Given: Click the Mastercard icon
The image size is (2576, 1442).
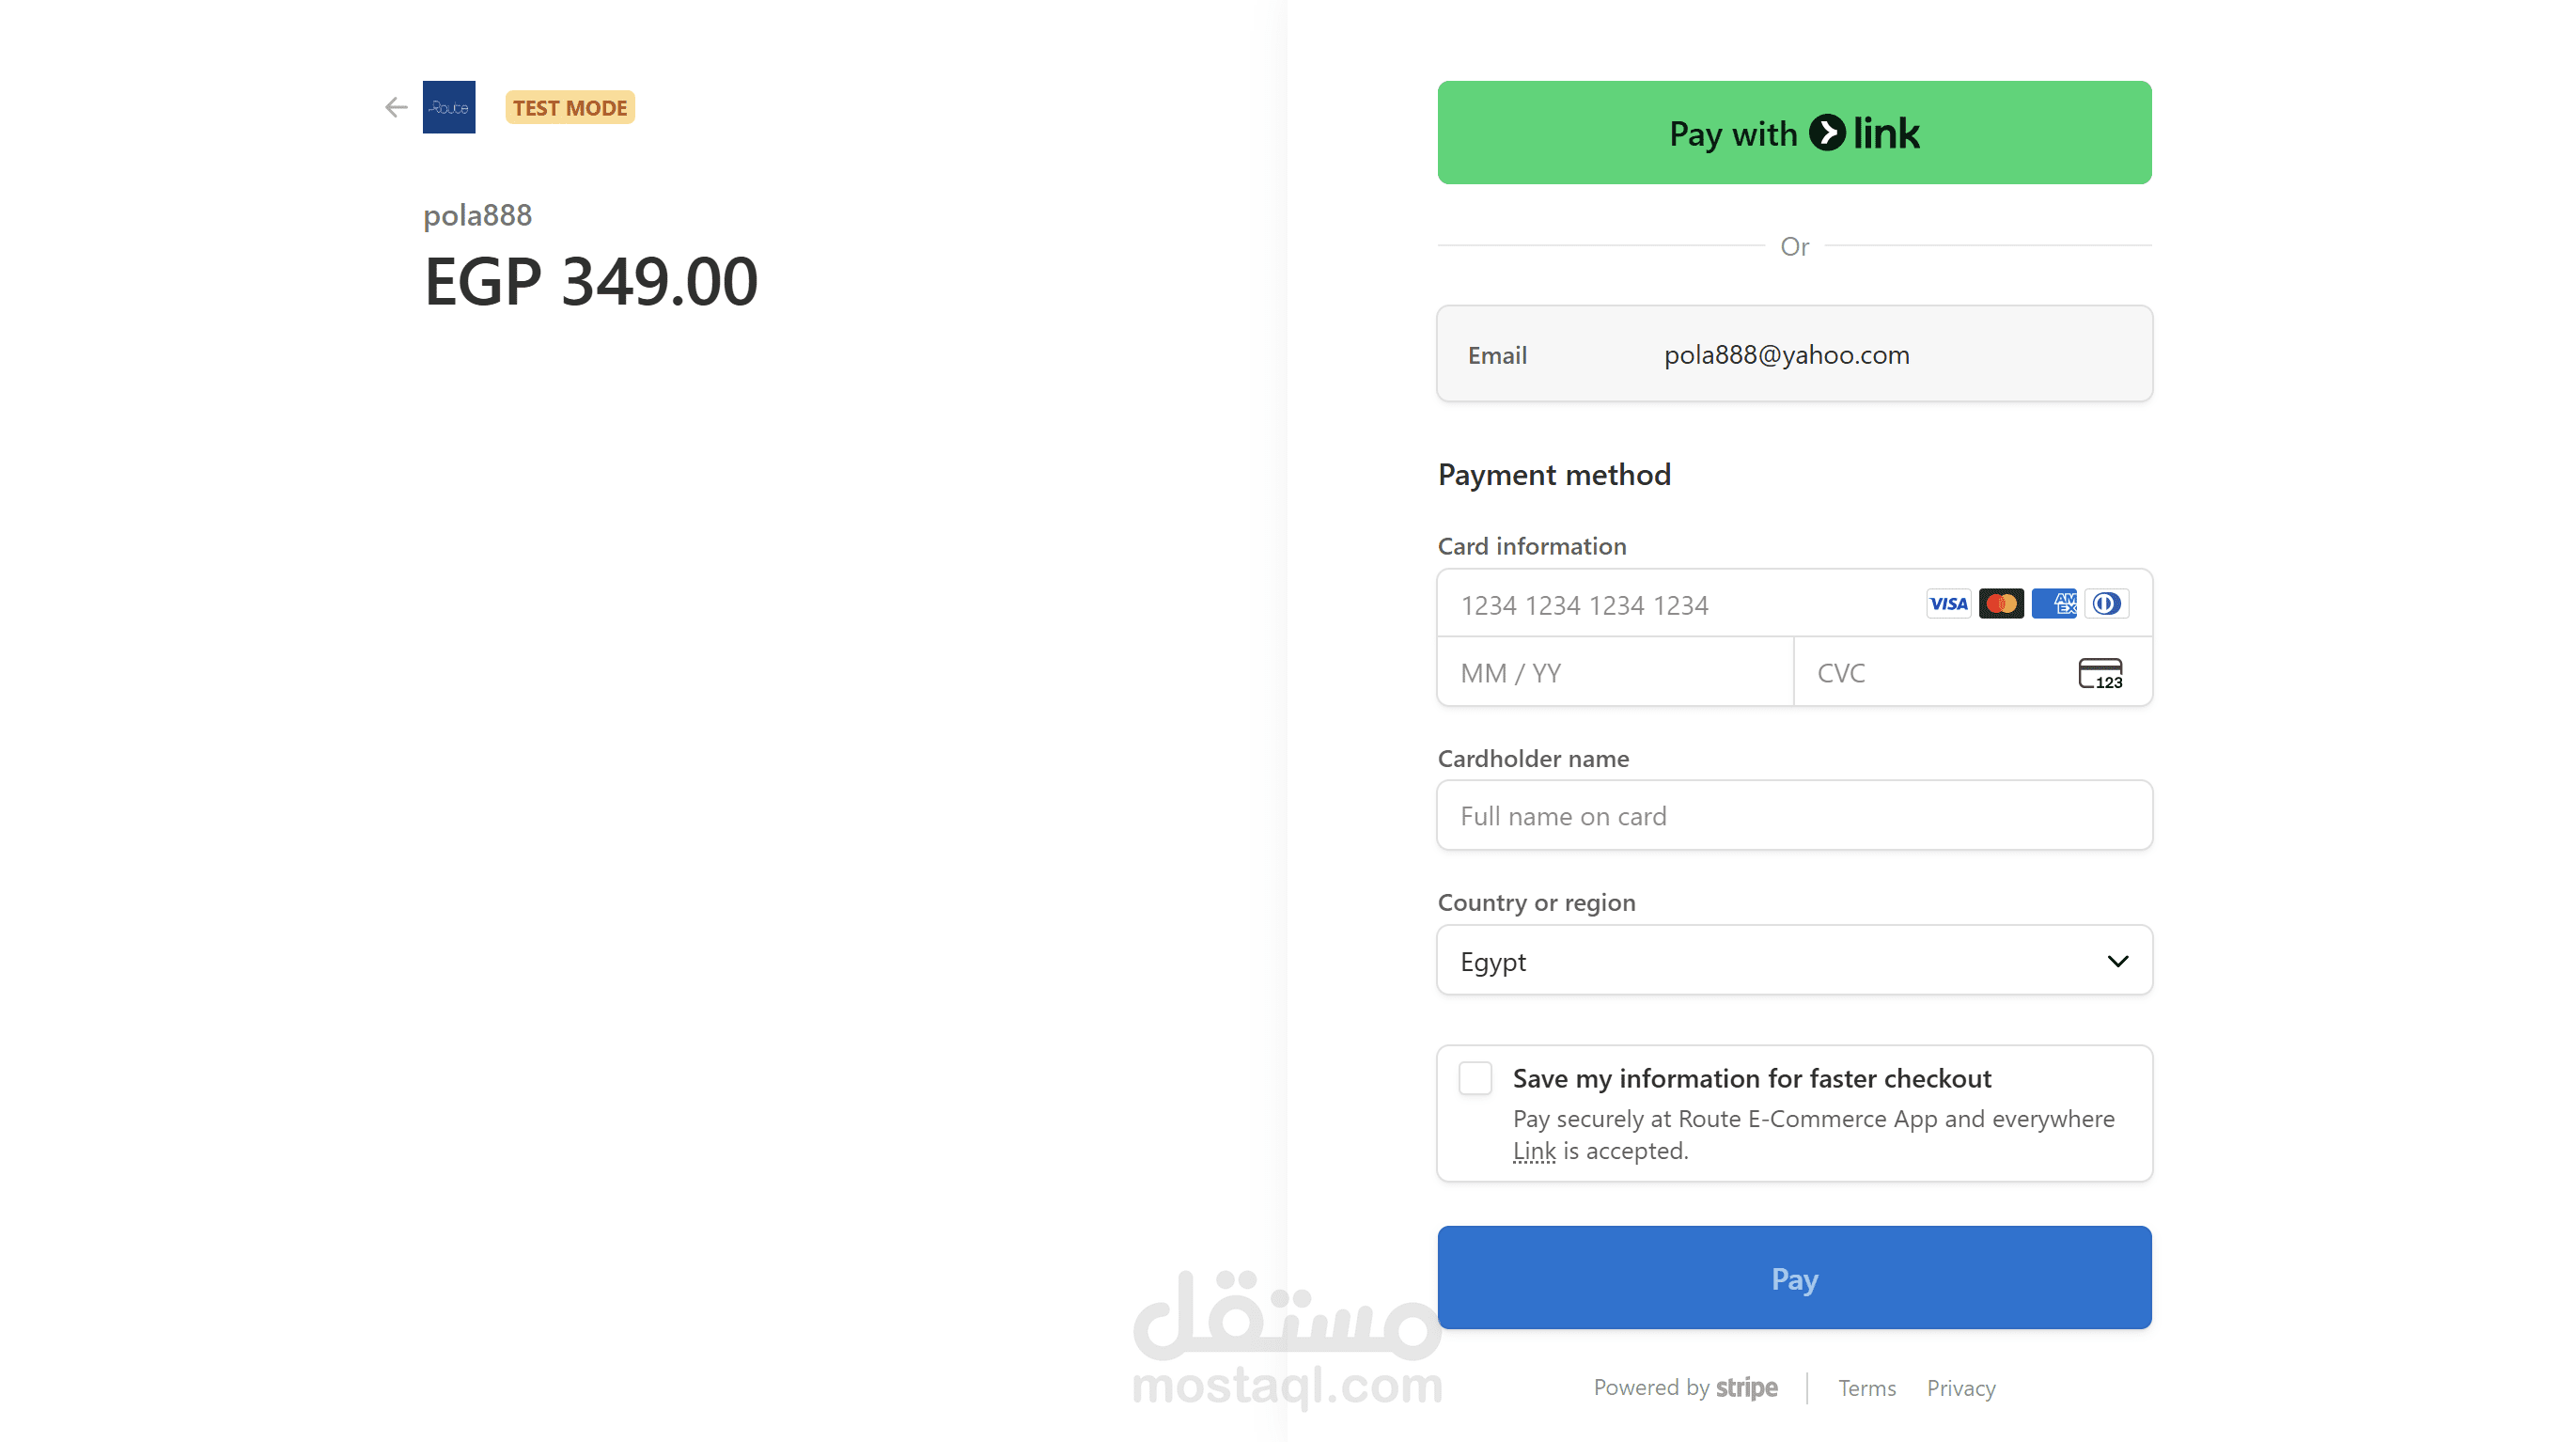Looking at the screenshot, I should [2001, 604].
